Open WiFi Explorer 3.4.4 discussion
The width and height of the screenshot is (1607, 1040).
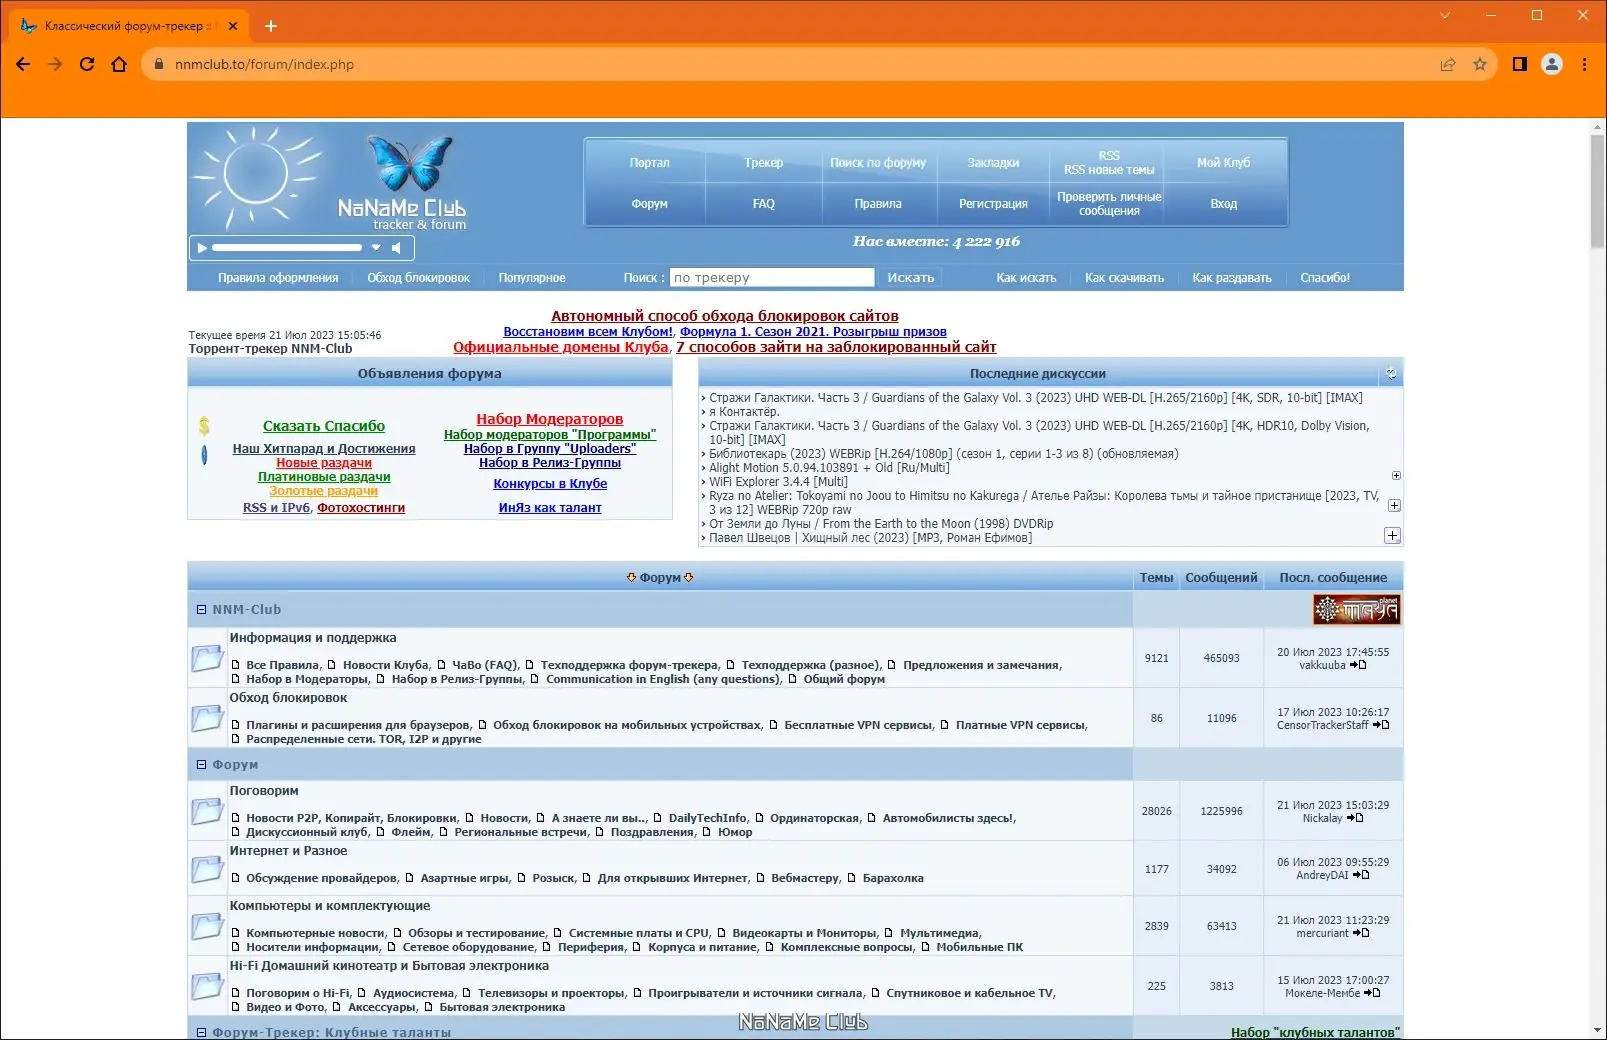click(778, 482)
